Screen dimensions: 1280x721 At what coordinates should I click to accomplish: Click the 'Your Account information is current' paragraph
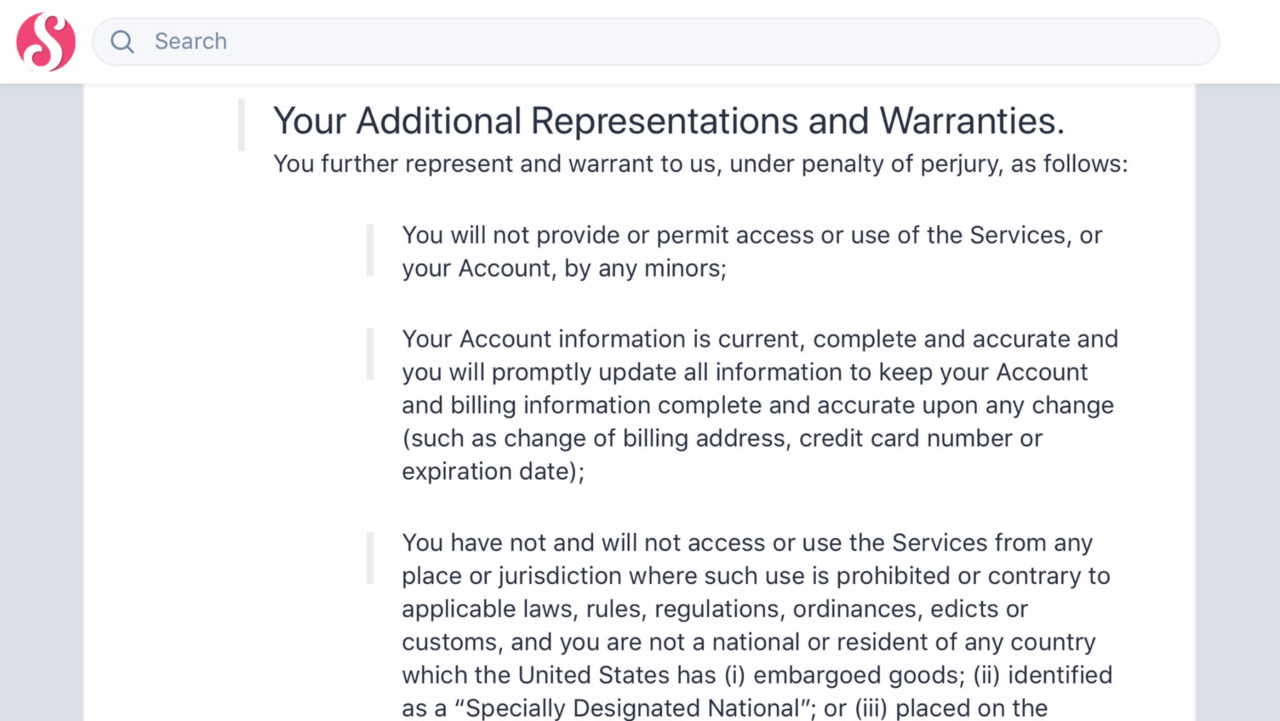[x=759, y=405]
